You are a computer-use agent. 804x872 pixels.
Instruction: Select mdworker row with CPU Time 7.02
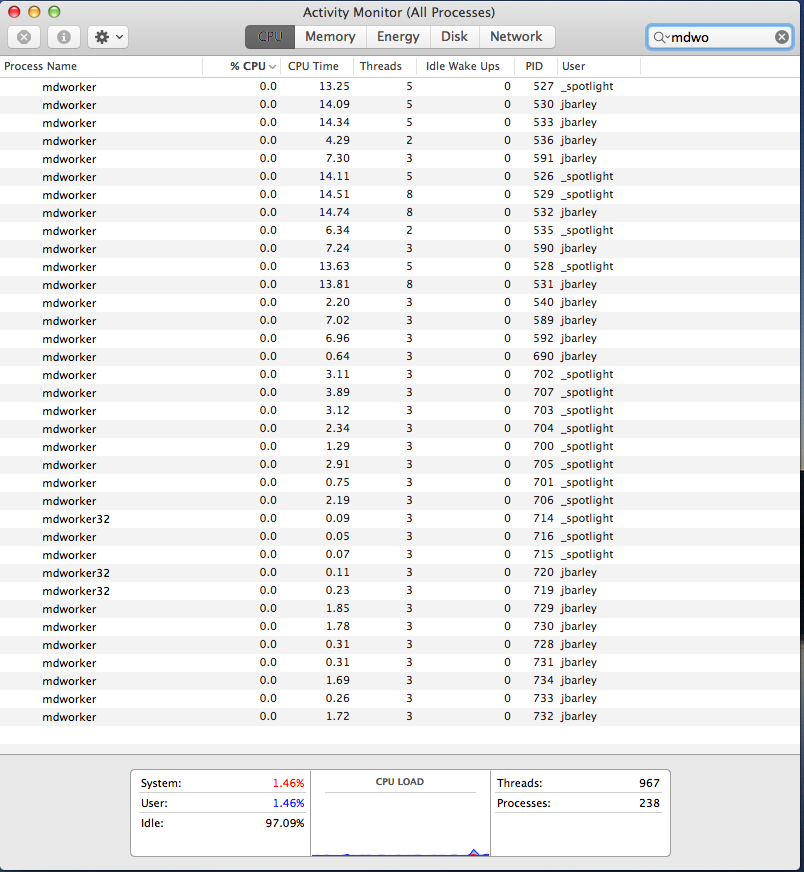click(400, 320)
